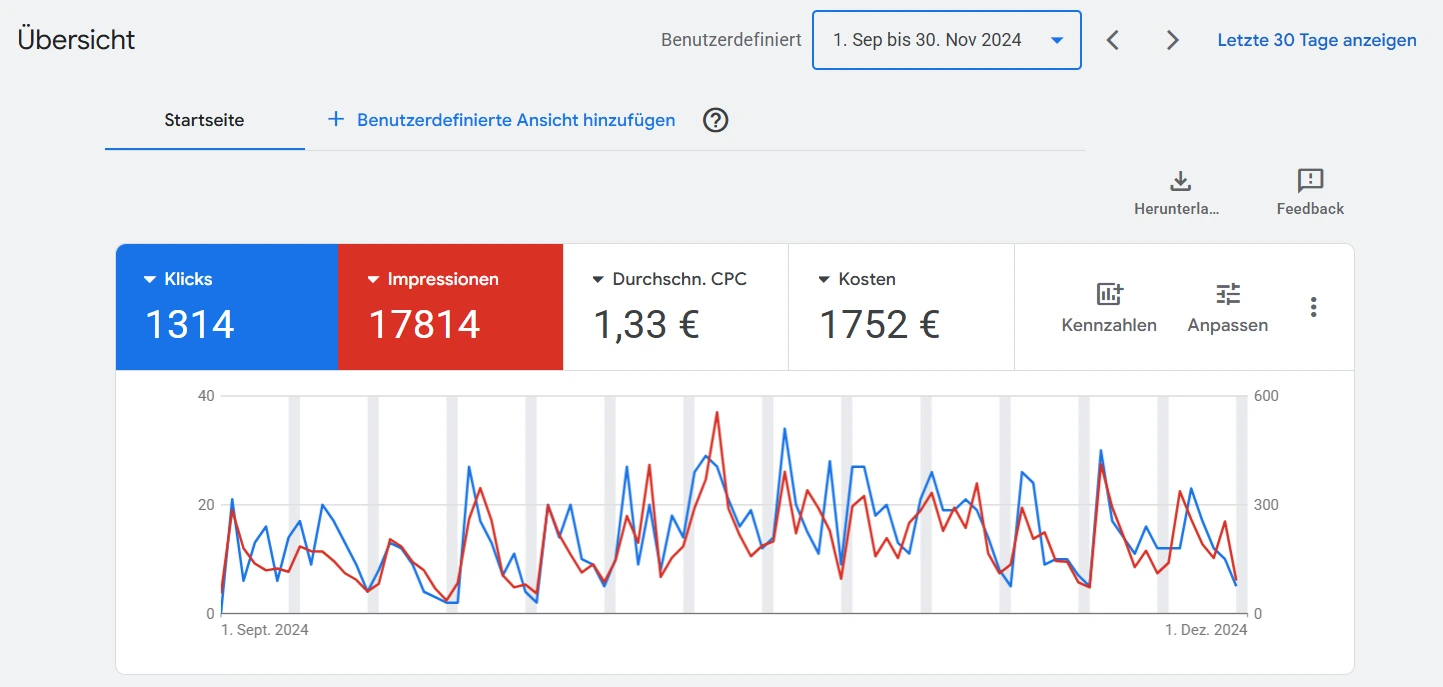Open the Klicks metric dropdown arrow

click(x=150, y=279)
